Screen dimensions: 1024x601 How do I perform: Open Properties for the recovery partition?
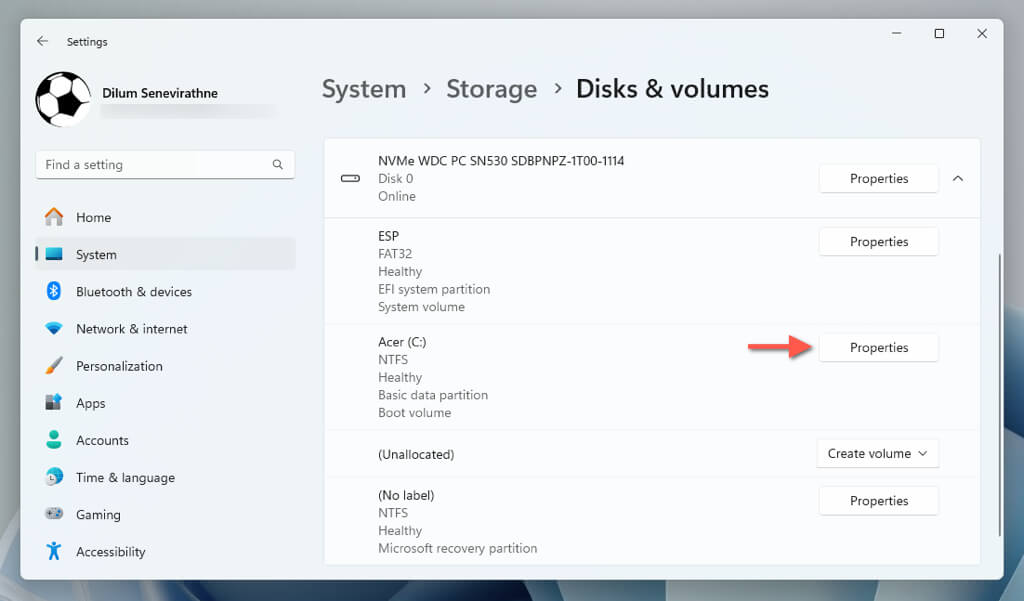879,501
